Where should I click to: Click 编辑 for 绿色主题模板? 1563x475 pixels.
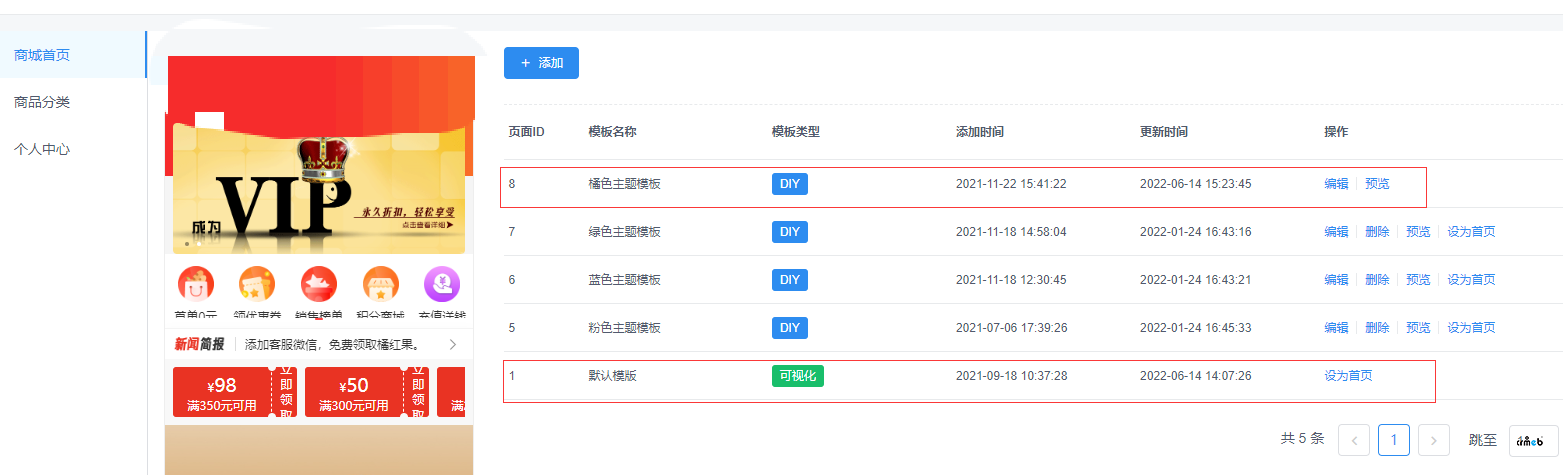pos(1336,232)
